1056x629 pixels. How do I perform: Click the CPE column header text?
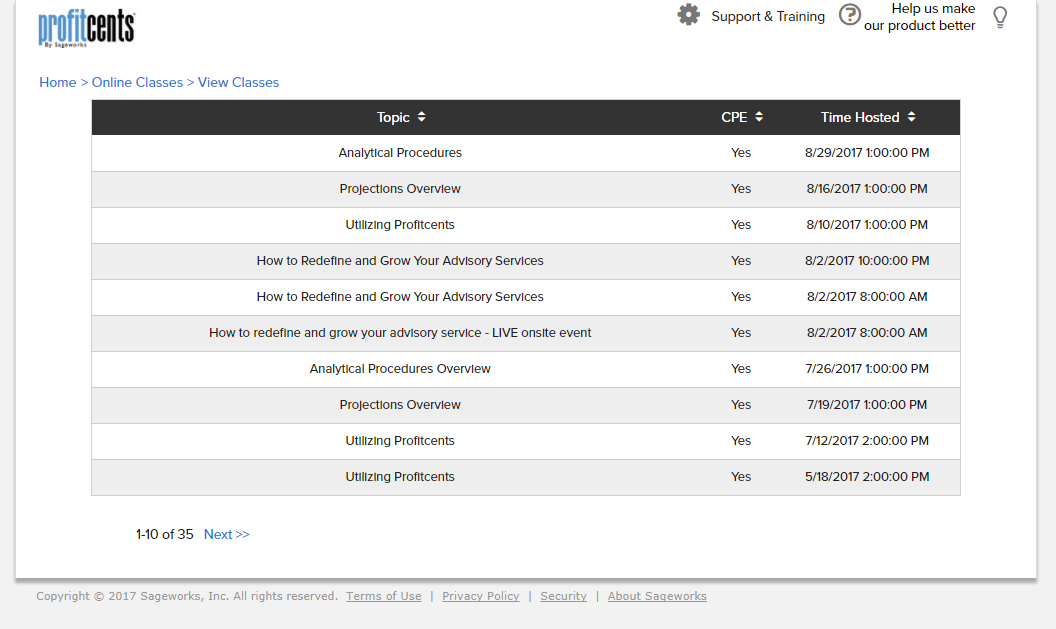tap(734, 117)
